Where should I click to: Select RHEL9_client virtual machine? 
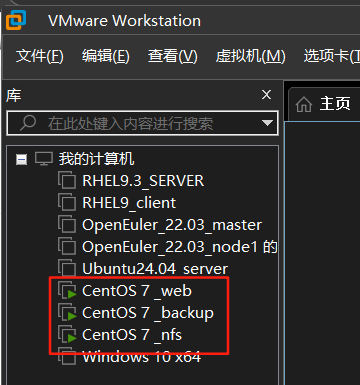point(129,203)
